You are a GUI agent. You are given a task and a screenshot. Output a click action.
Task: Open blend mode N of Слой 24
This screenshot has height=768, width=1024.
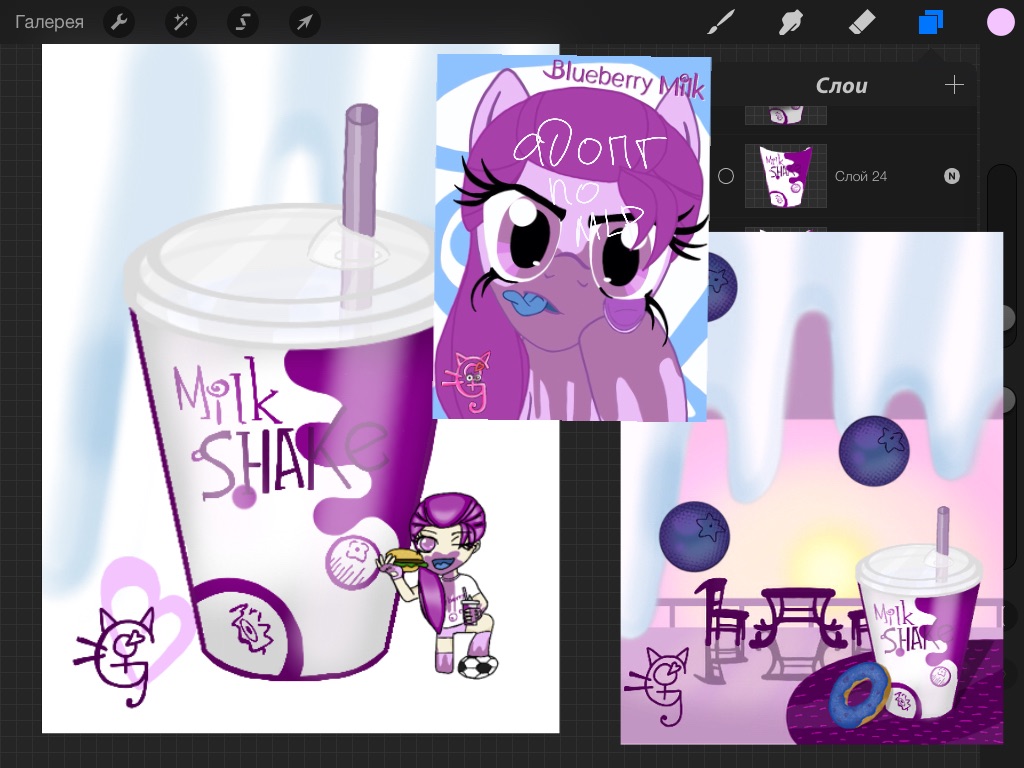[952, 176]
